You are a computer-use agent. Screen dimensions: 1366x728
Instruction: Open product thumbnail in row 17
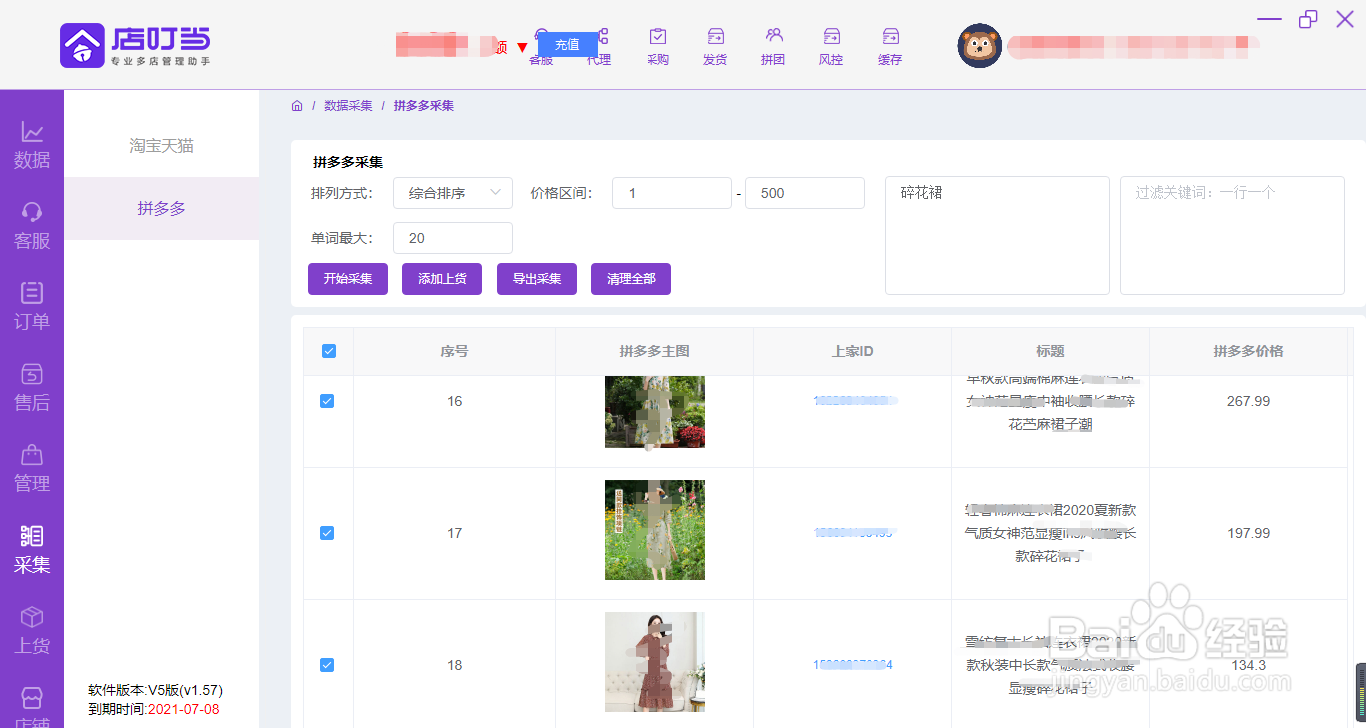click(655, 530)
